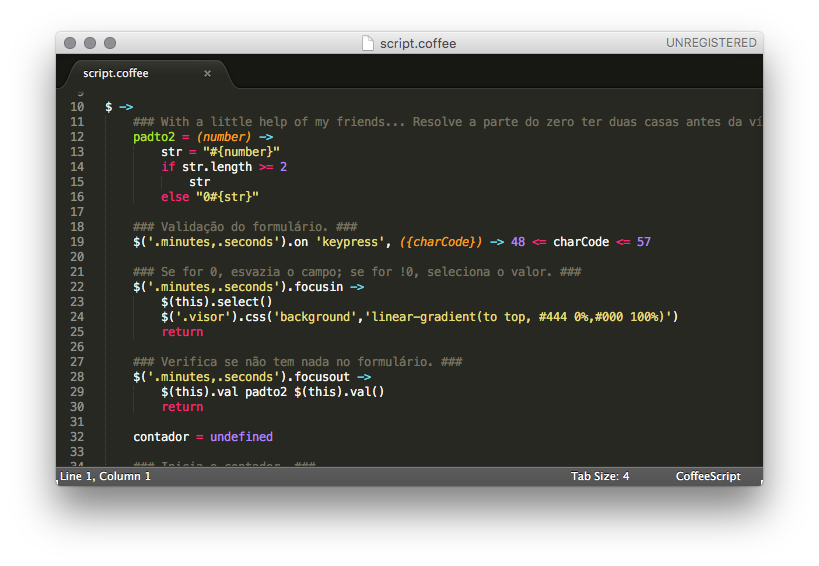Screen dimensions: 819x566
Task: Click the 'undefined' keyword on line 32
Action: click(241, 437)
